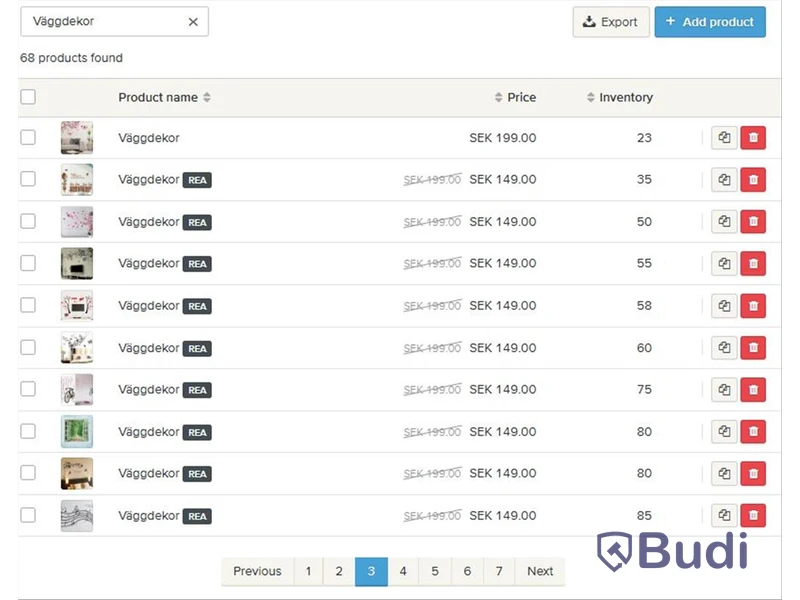Delete the product with inventory 85
This screenshot has width=800, height=600.
753,515
